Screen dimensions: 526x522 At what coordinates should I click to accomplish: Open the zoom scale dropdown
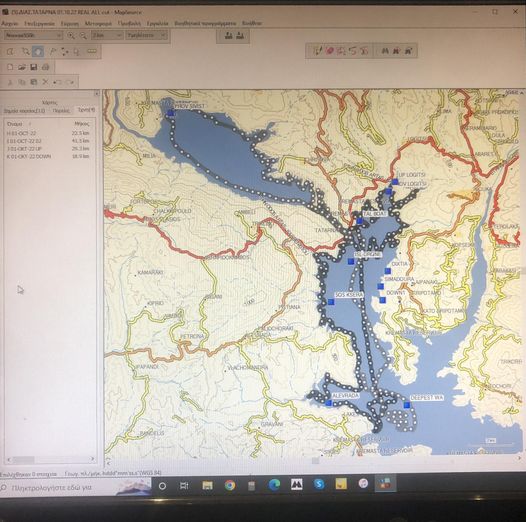(x=107, y=35)
